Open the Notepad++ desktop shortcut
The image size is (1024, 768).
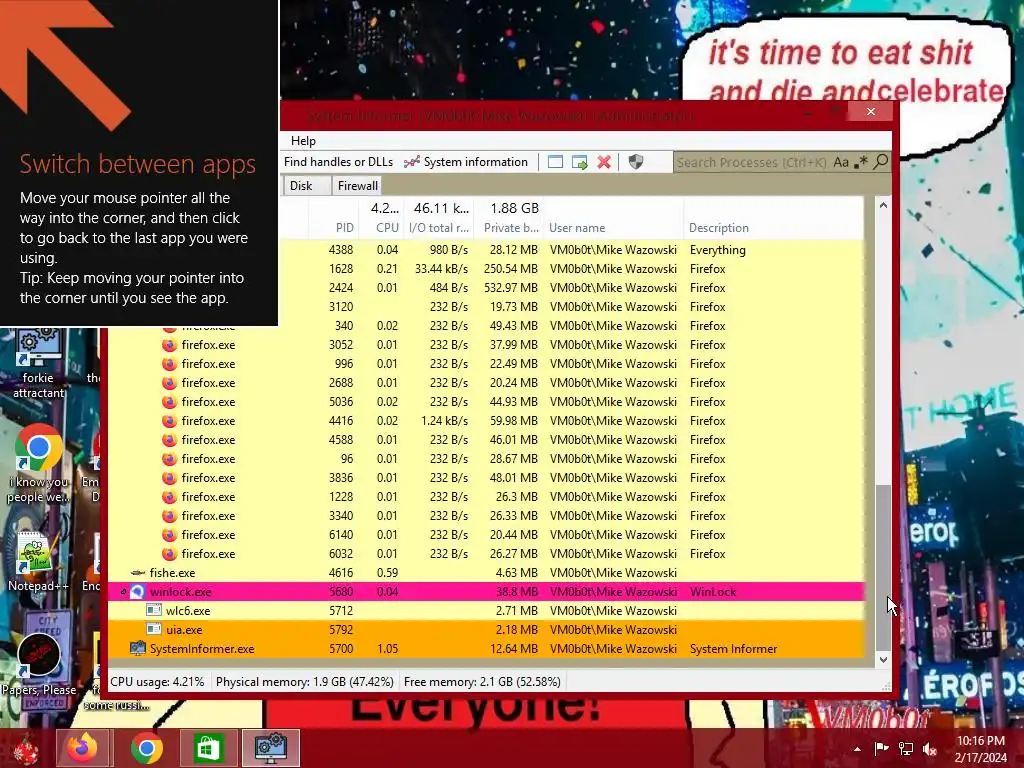(37, 562)
